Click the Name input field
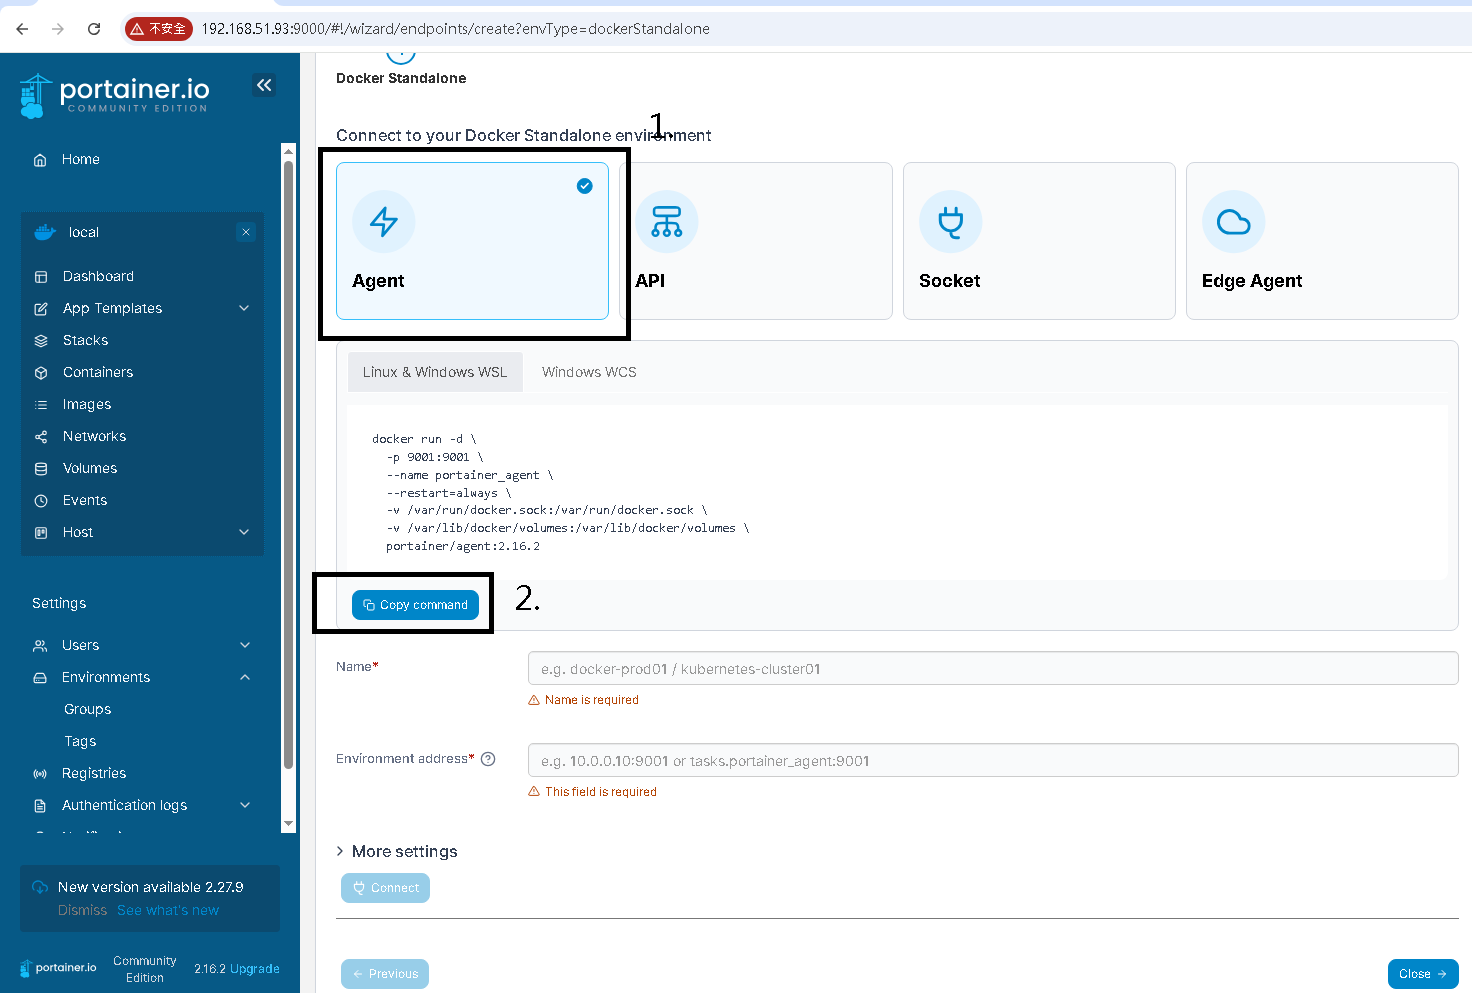 pos(993,668)
